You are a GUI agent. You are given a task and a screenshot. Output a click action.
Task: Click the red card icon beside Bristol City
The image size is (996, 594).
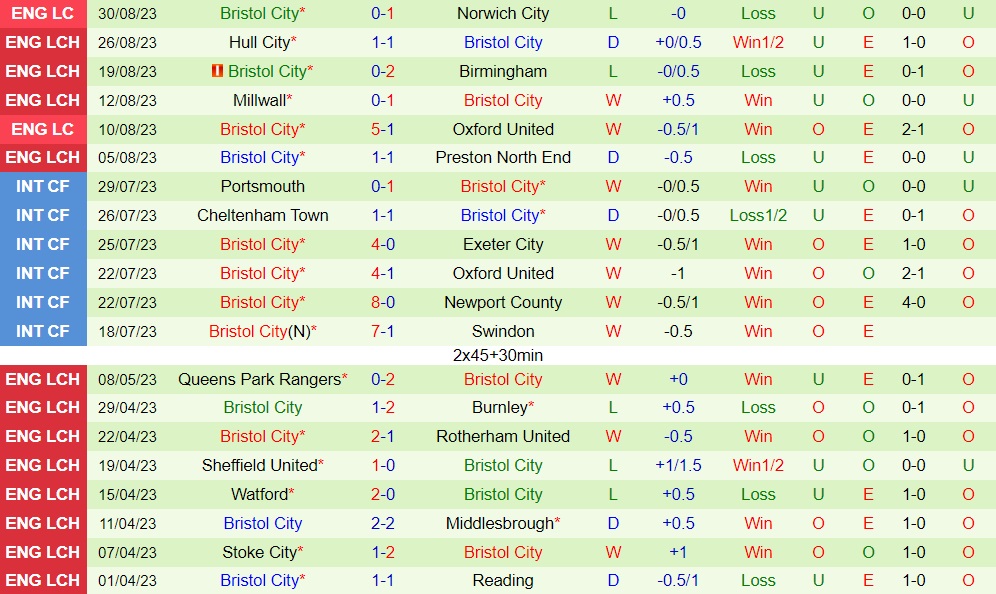point(218,72)
